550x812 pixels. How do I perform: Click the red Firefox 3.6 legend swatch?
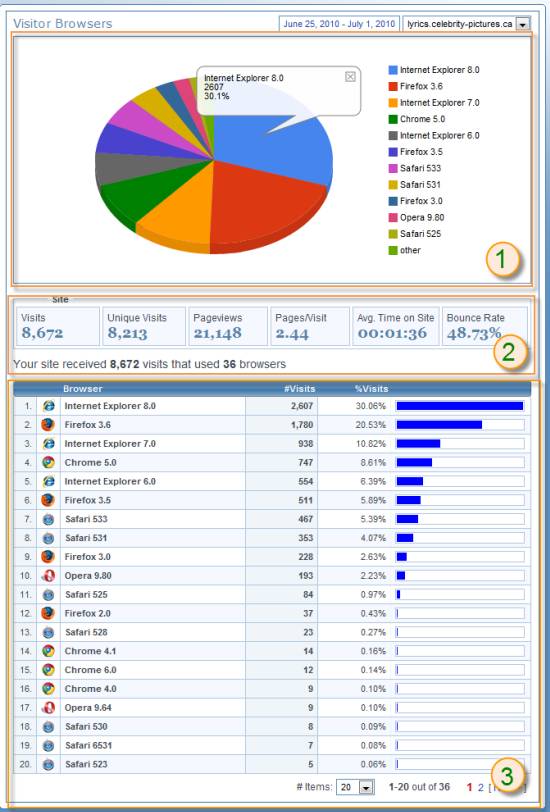coord(393,86)
